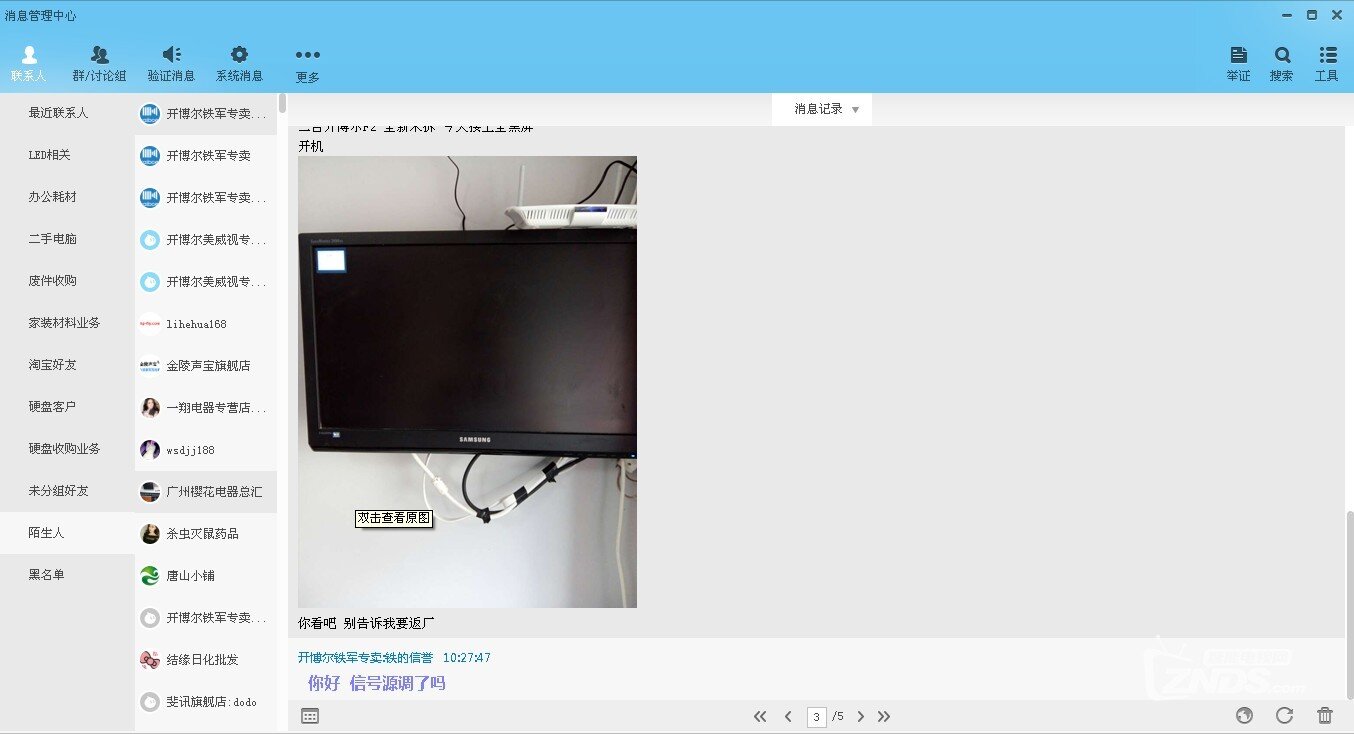Select contact 广州樱花电器总汇
The image size is (1354, 734).
pos(206,492)
